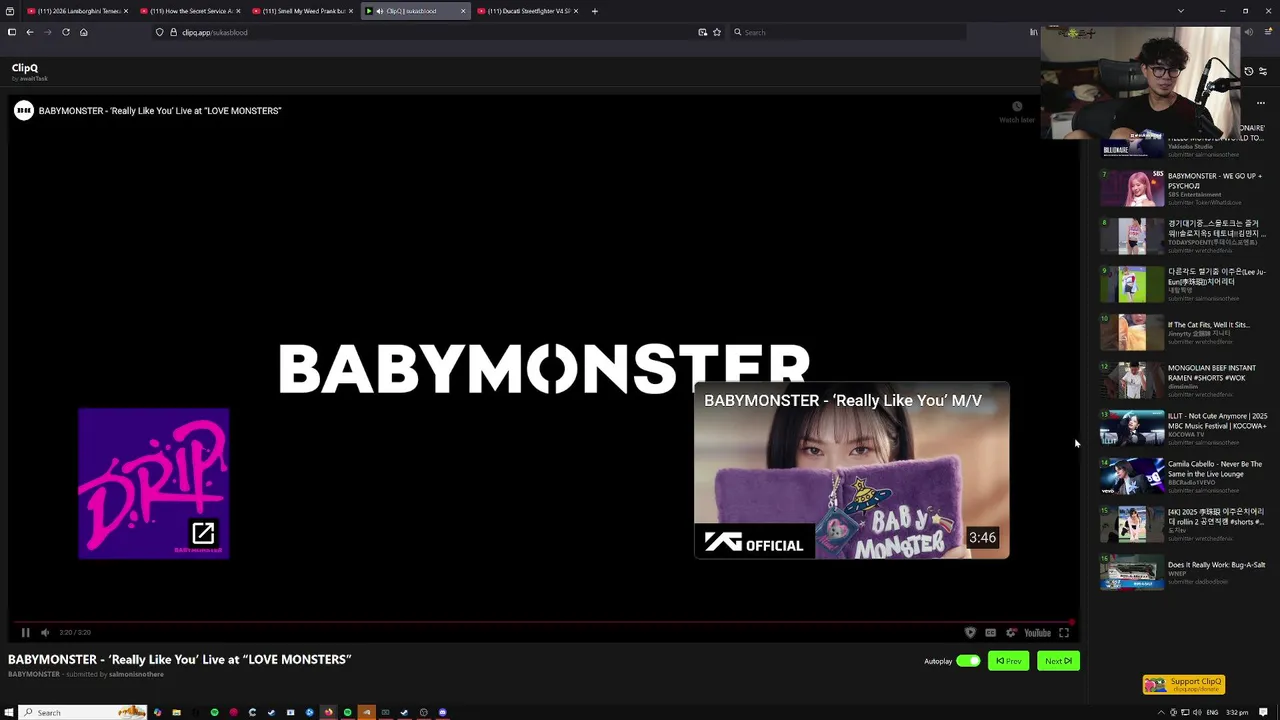Switch ENG input language indicator
1280x720 pixels.
[x=1212, y=712]
